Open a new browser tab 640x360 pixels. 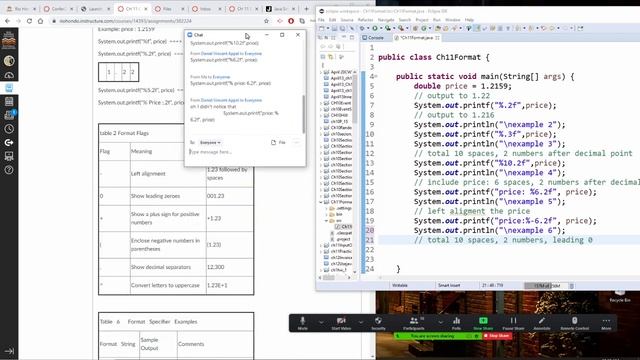(x=307, y=9)
